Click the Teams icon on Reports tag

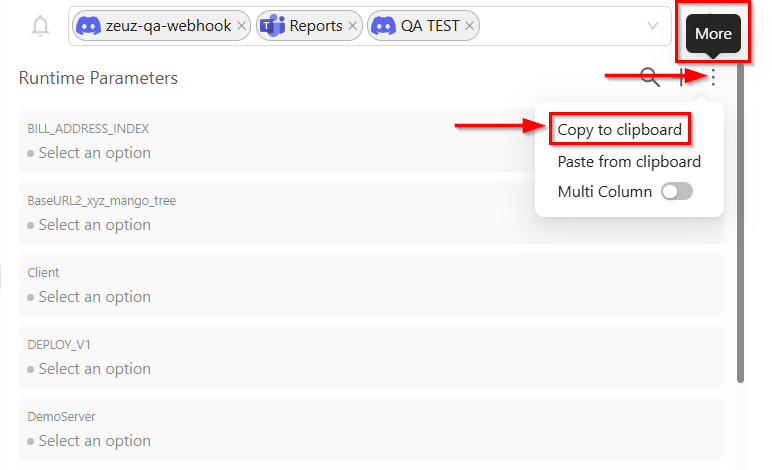[272, 26]
